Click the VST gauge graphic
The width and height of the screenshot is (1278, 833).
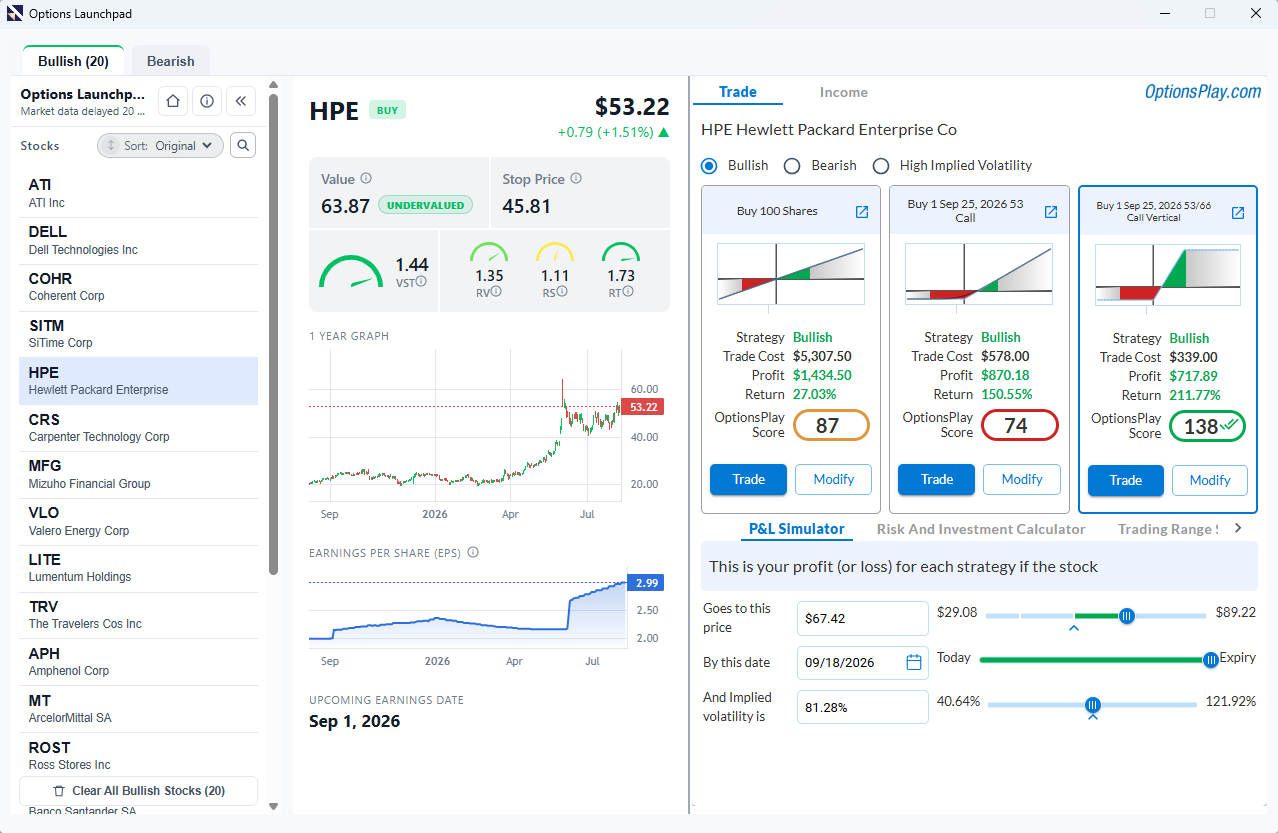(351, 271)
